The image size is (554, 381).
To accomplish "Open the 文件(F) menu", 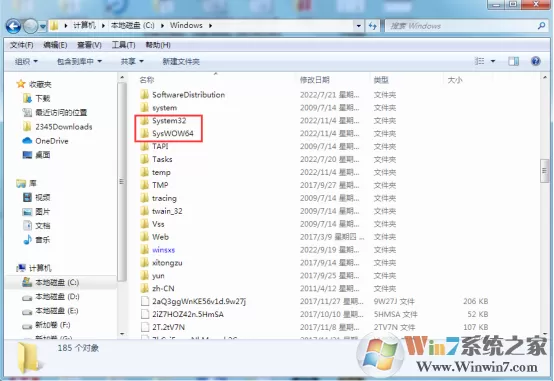I will pyautogui.click(x=22, y=45).
